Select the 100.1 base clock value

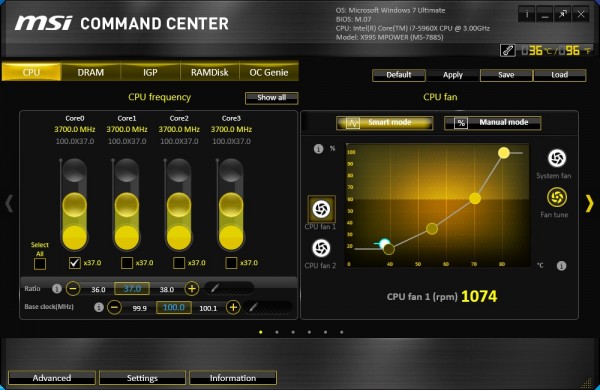coord(208,308)
